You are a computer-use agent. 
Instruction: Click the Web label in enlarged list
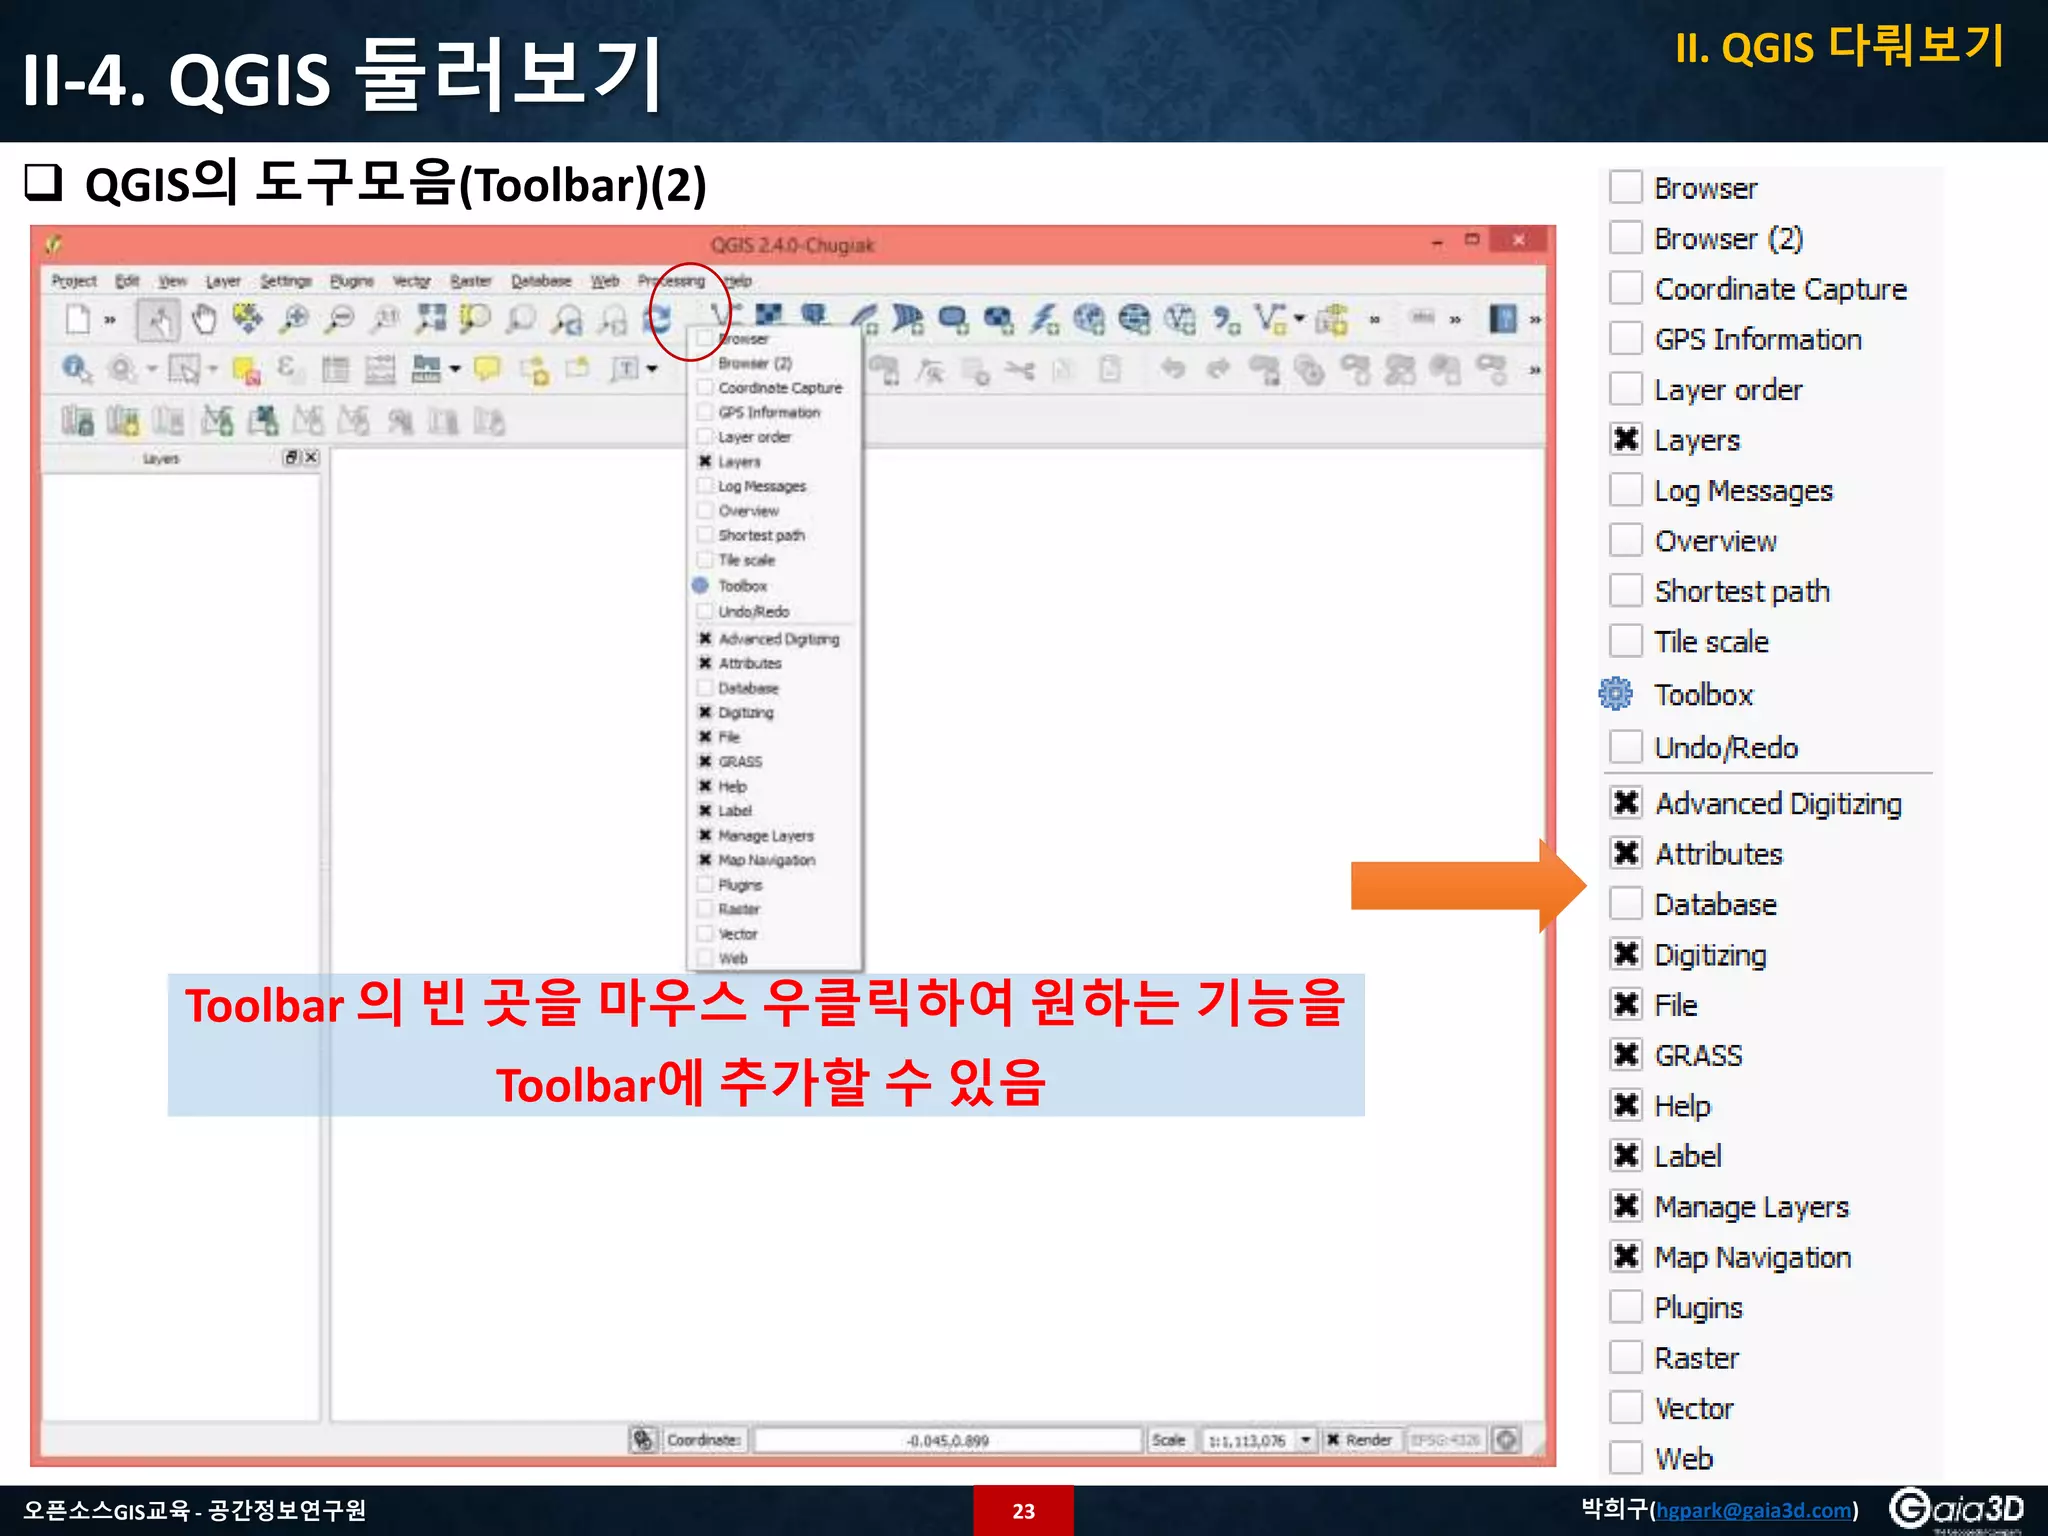(x=1684, y=1458)
